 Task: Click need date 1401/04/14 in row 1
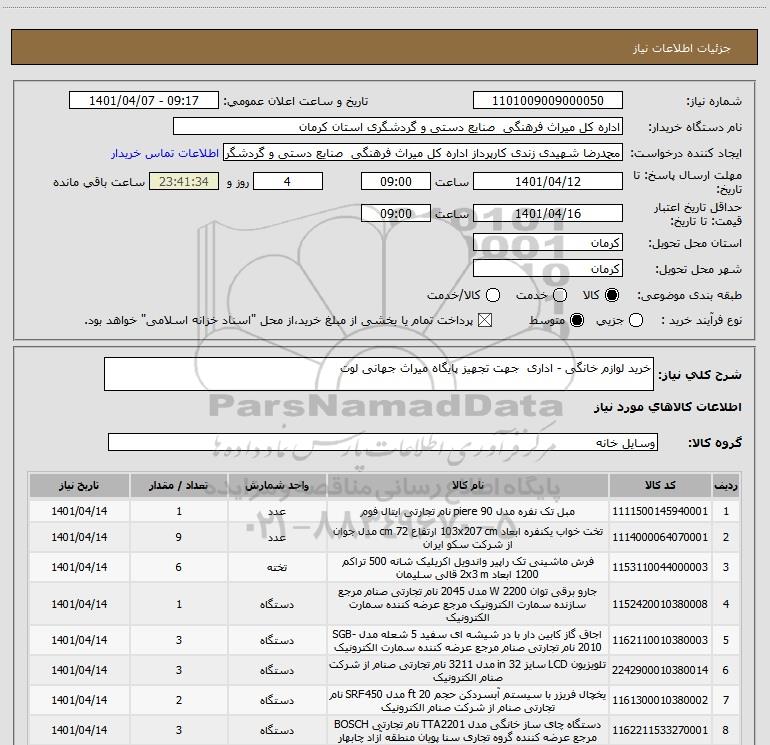[79, 511]
